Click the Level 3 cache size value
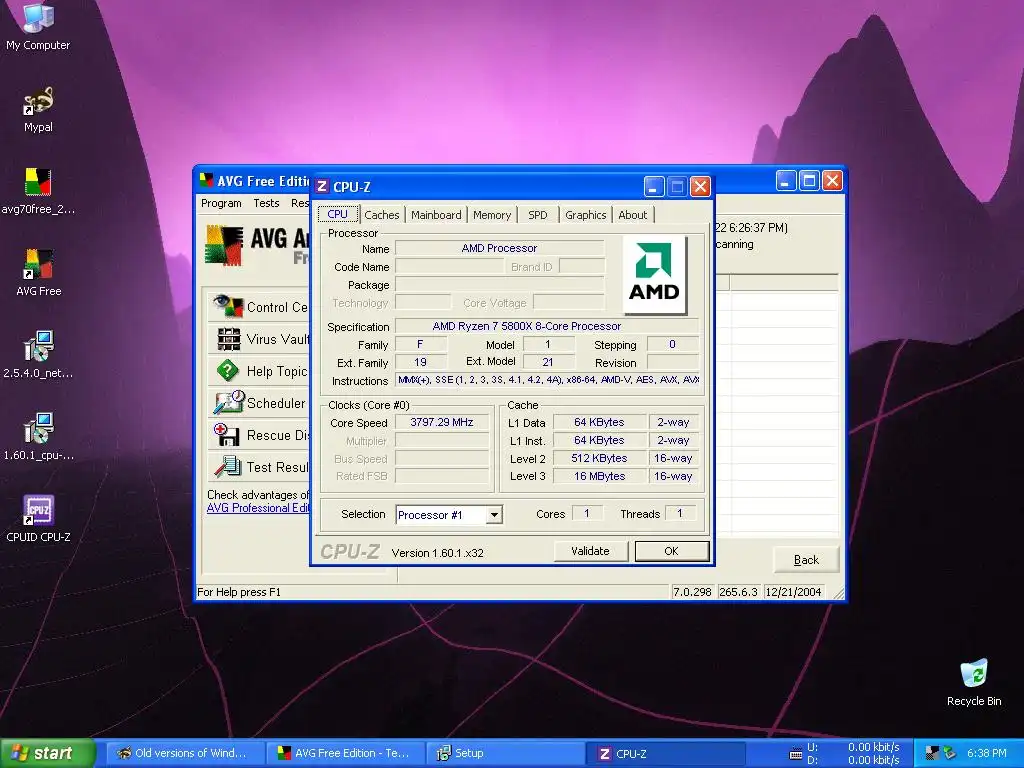This screenshot has width=1024, height=768. point(600,476)
